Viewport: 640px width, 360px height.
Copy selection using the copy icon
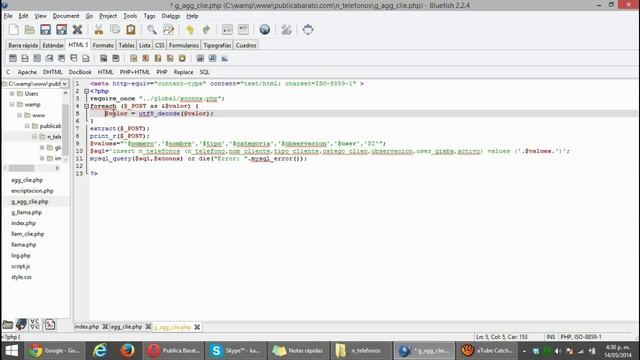tap(115, 30)
